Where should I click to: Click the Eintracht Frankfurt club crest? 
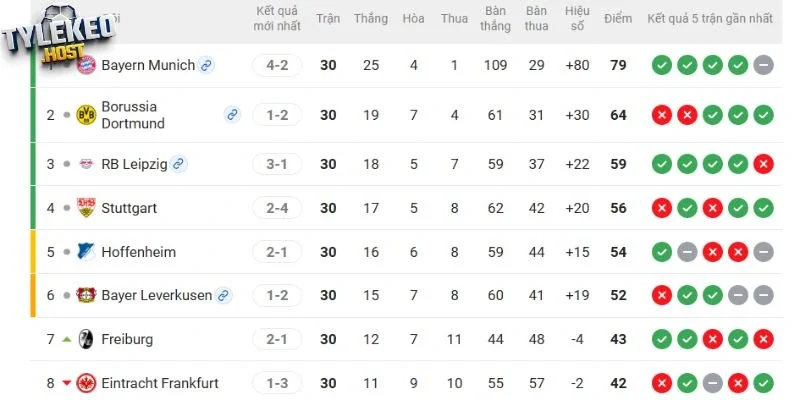pyautogui.click(x=85, y=383)
